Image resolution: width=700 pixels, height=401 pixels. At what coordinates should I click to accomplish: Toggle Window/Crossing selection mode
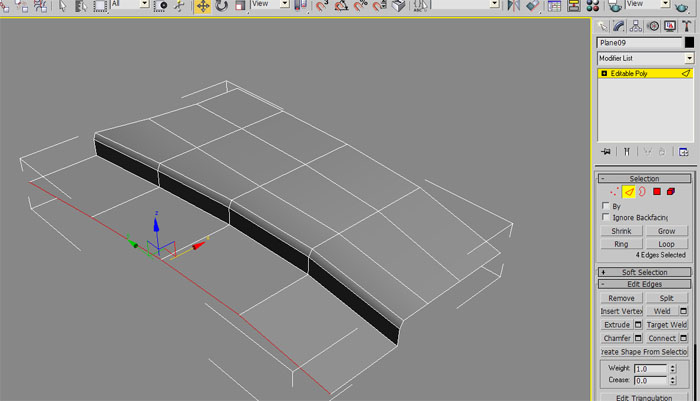(161, 6)
